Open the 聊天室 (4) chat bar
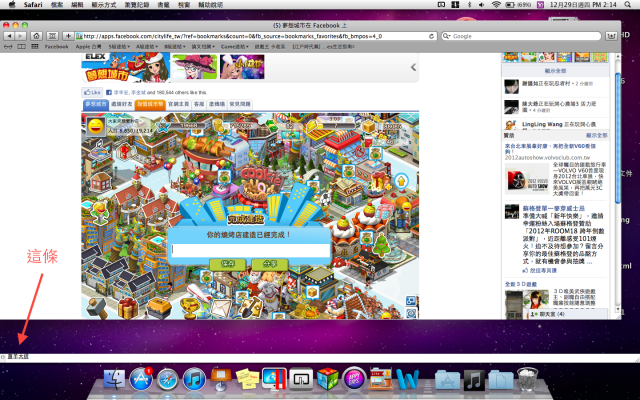The width and height of the screenshot is (640, 400). [568, 314]
